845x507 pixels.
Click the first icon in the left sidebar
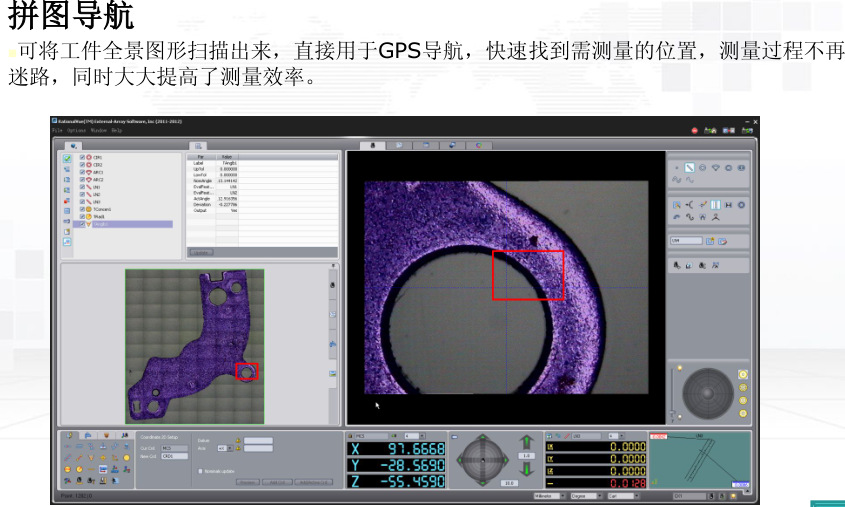[67, 158]
